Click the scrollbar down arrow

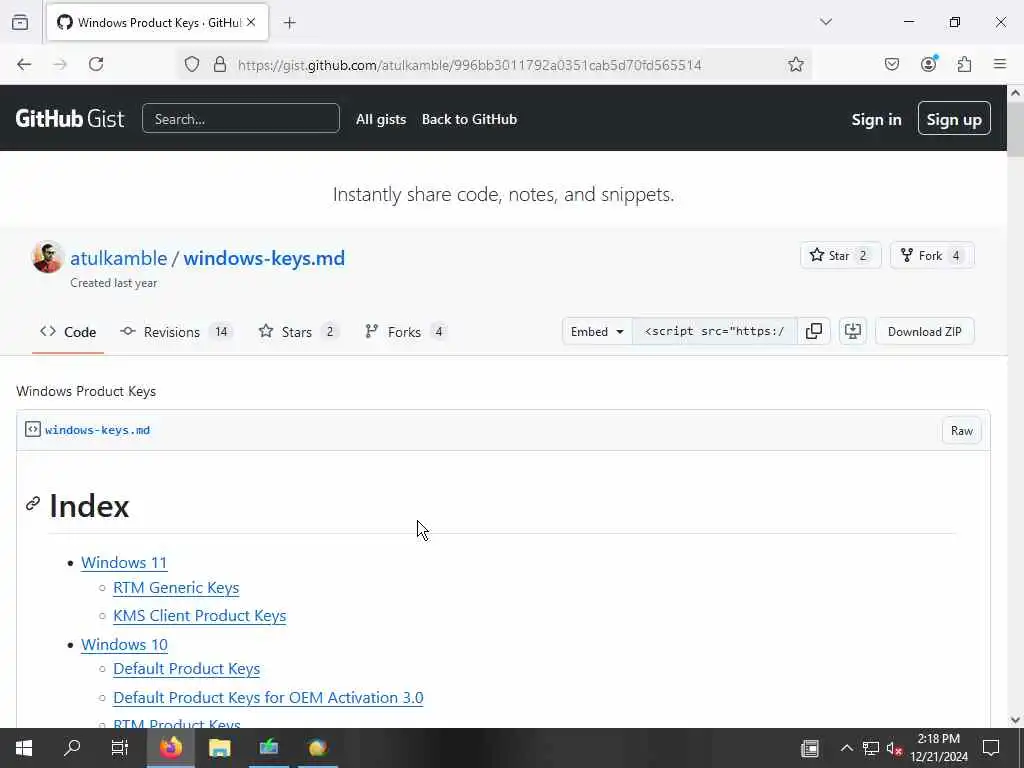pos(1016,720)
